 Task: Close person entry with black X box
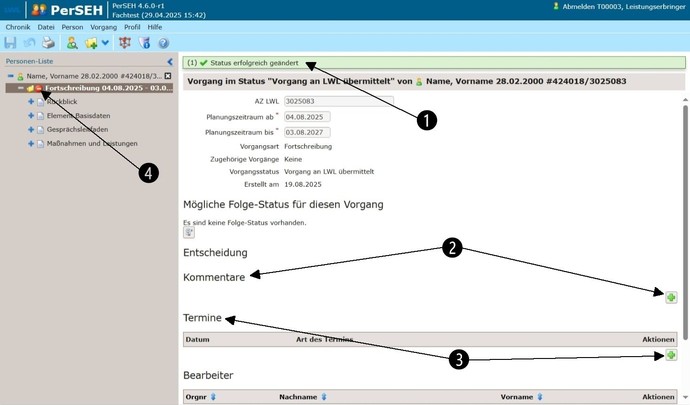point(168,76)
